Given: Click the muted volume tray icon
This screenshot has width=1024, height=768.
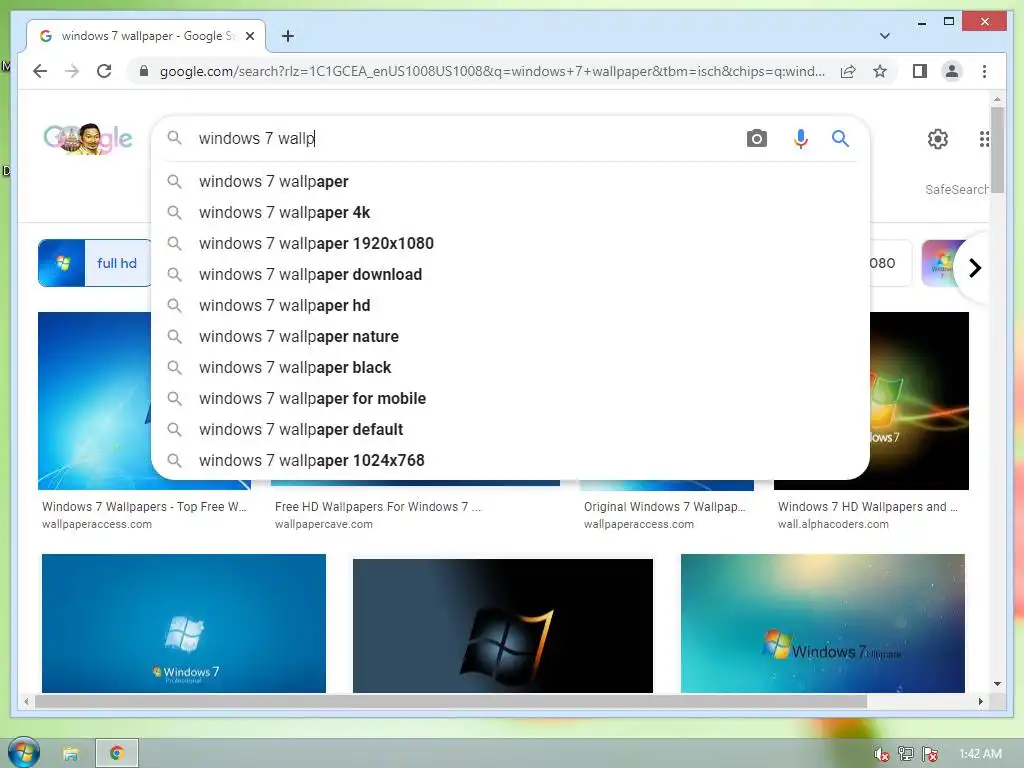Looking at the screenshot, I should [x=881, y=754].
